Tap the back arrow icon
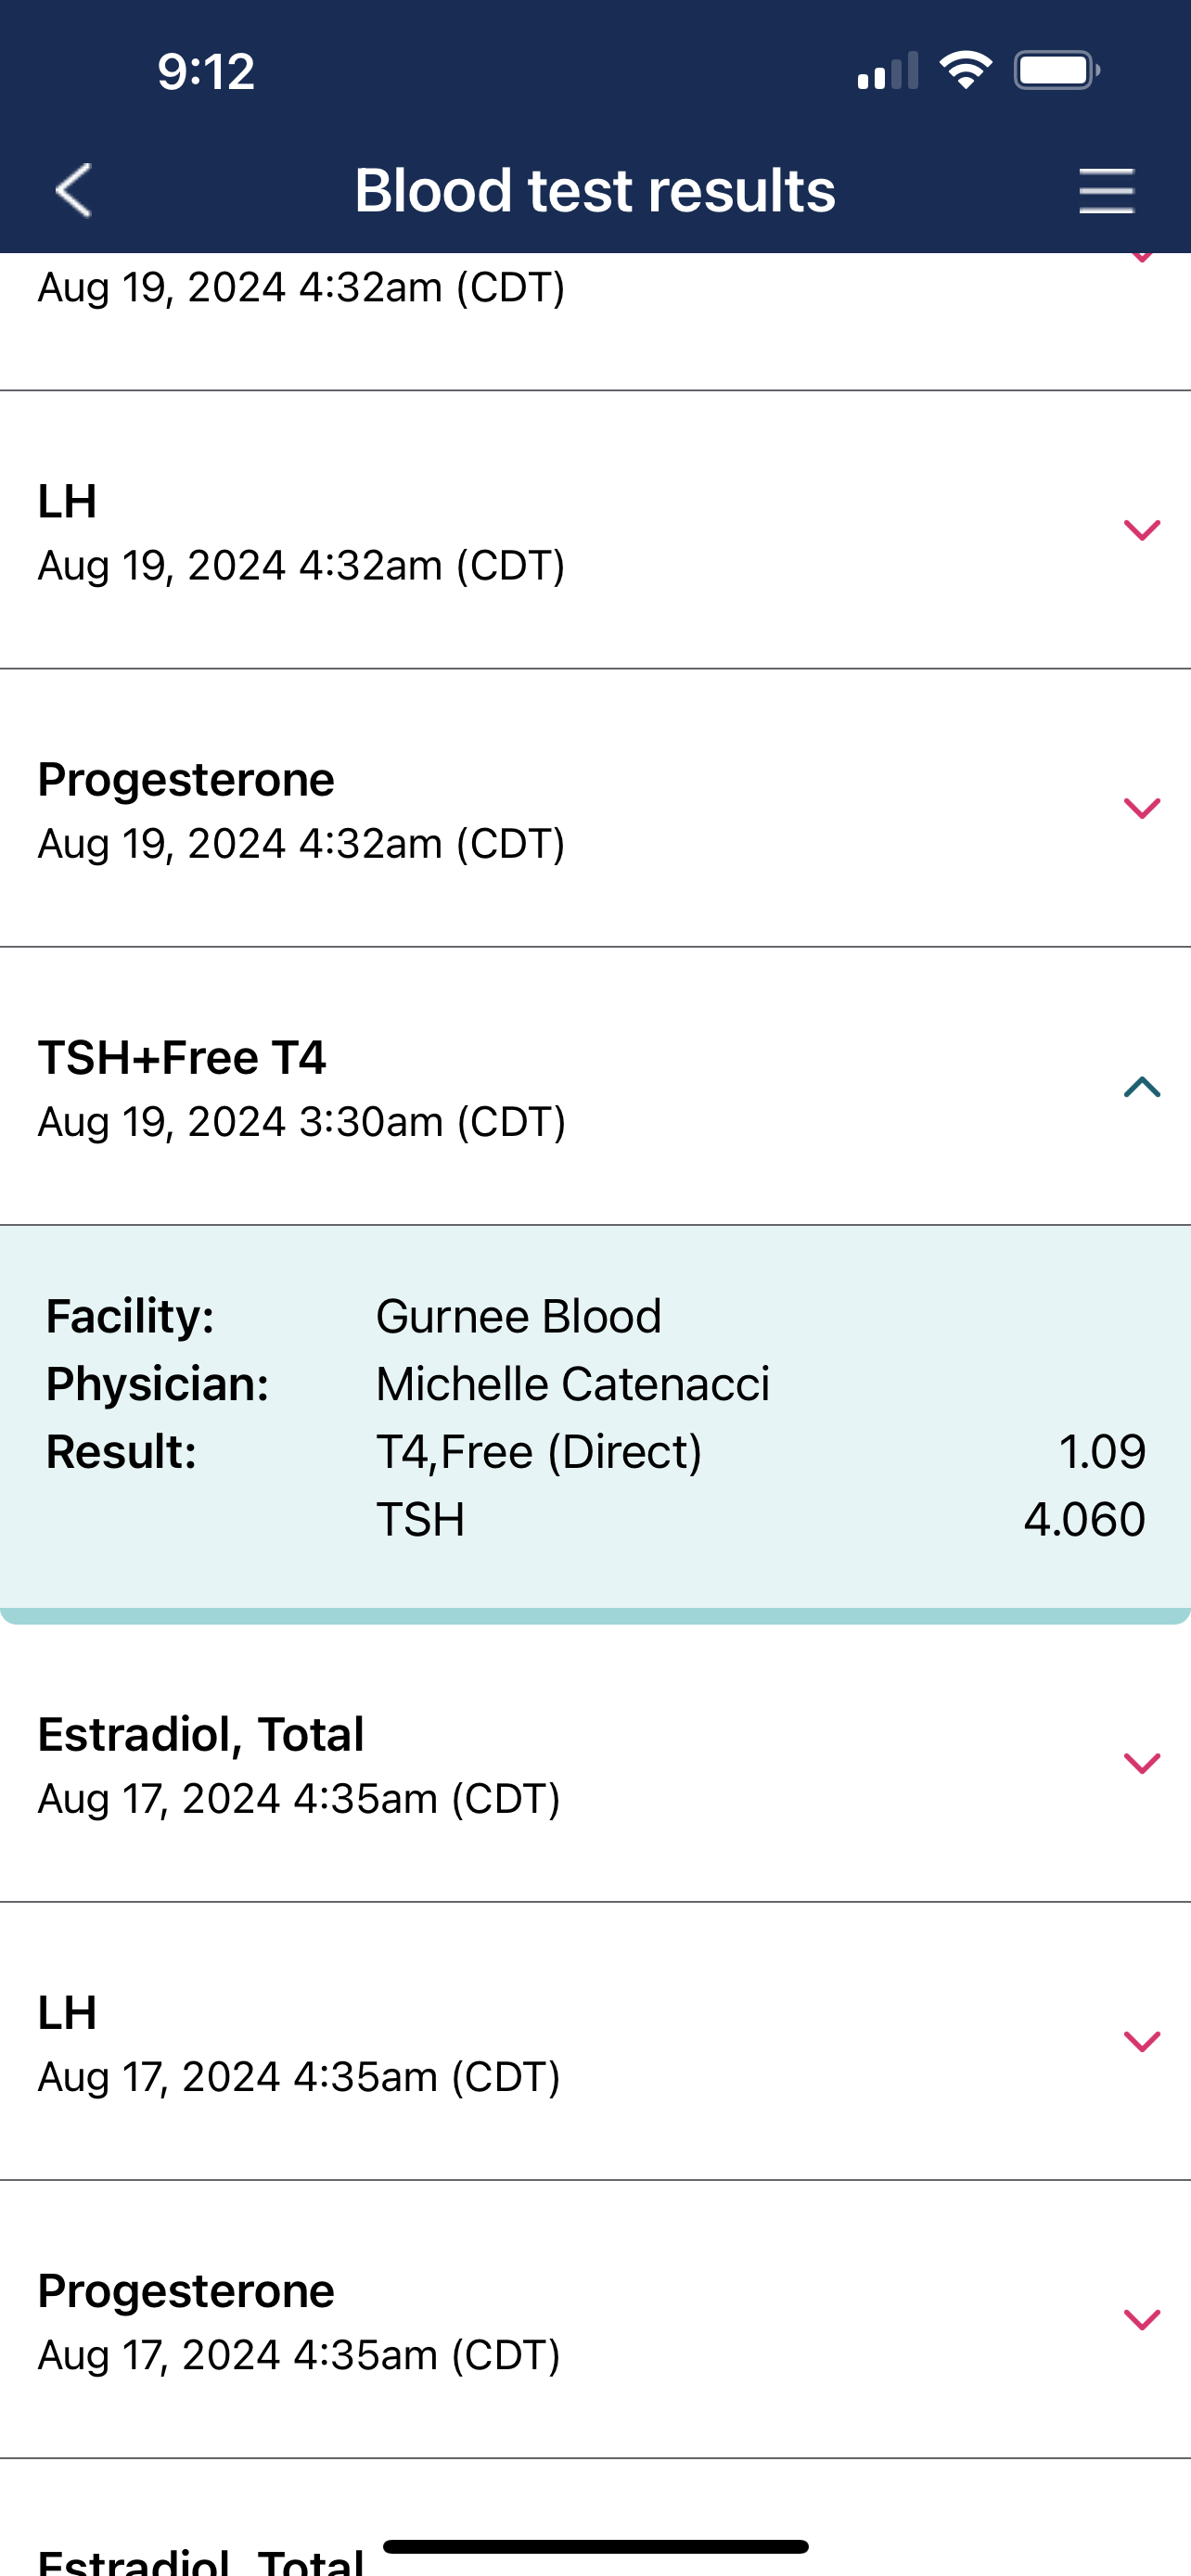 point(73,190)
